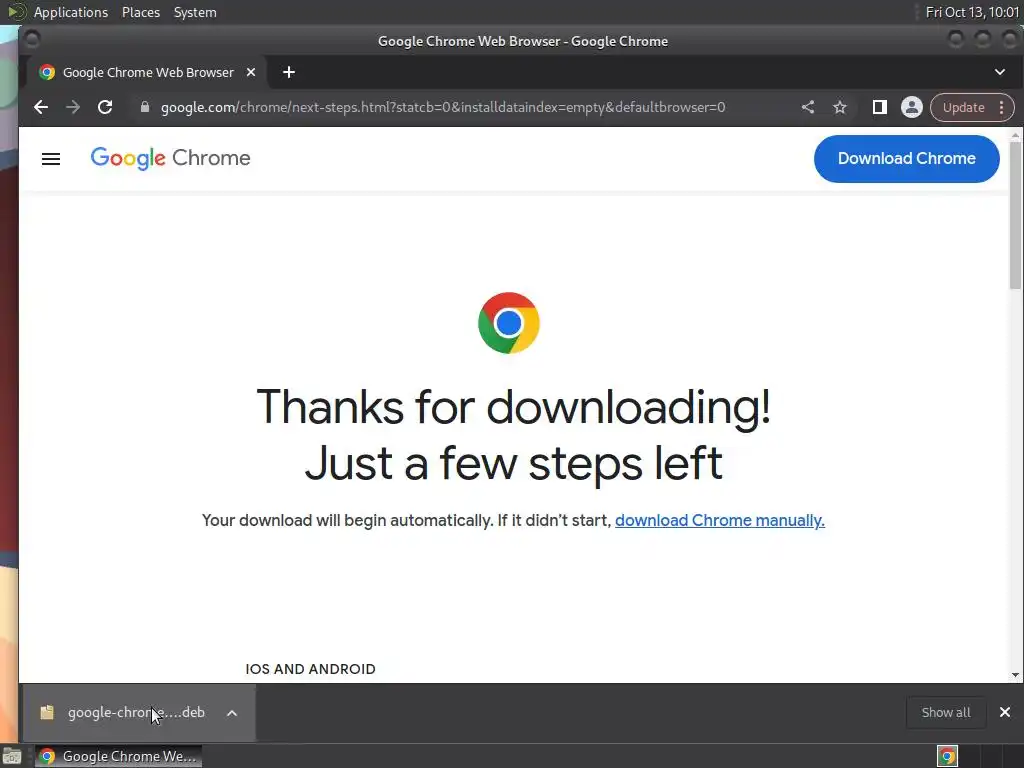
Task: Open the hamburger menu on the page
Action: tap(51, 159)
